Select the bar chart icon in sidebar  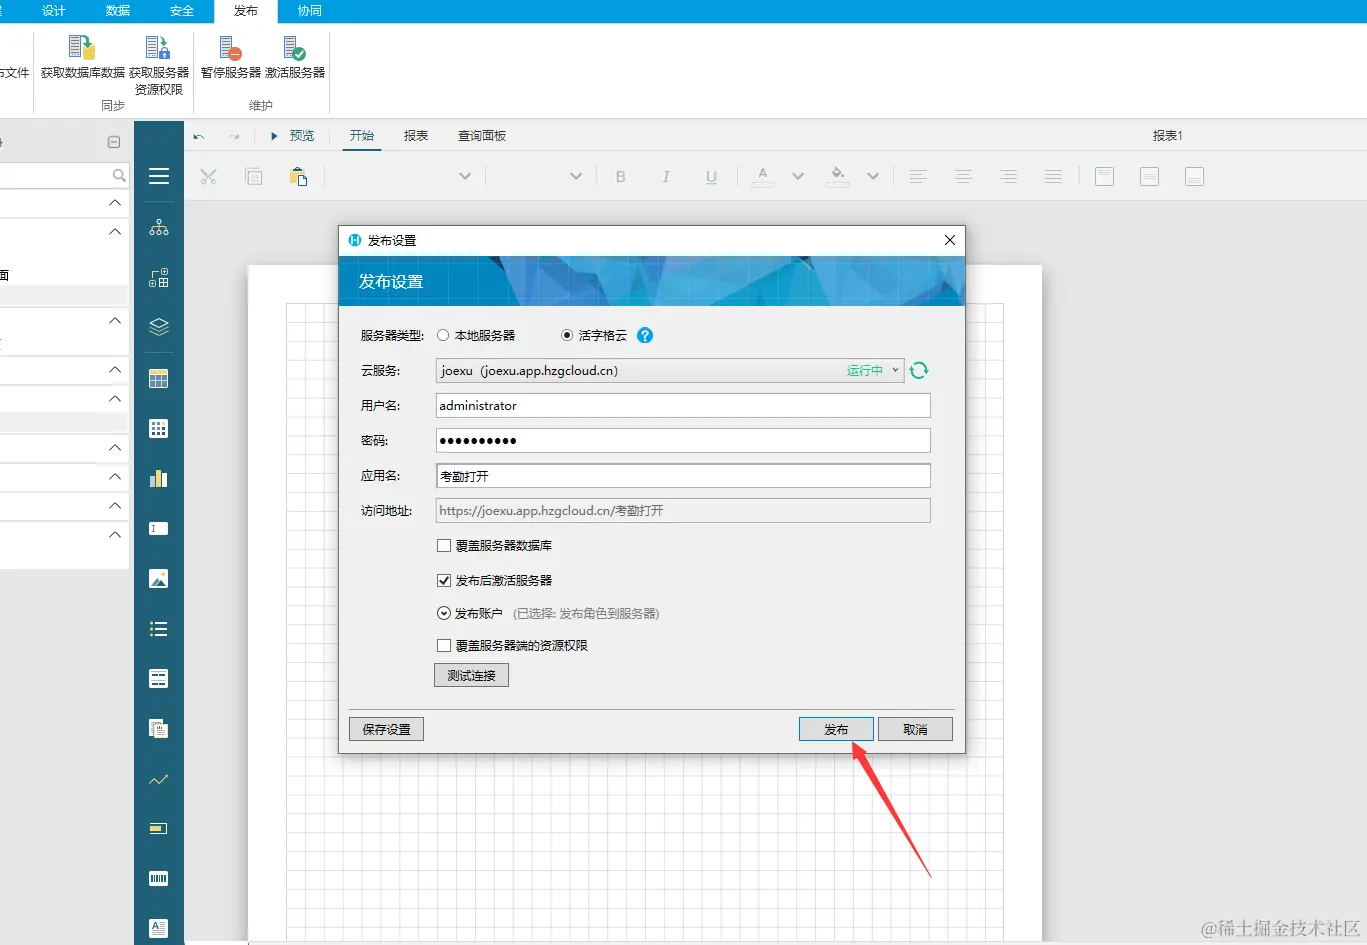[159, 478]
